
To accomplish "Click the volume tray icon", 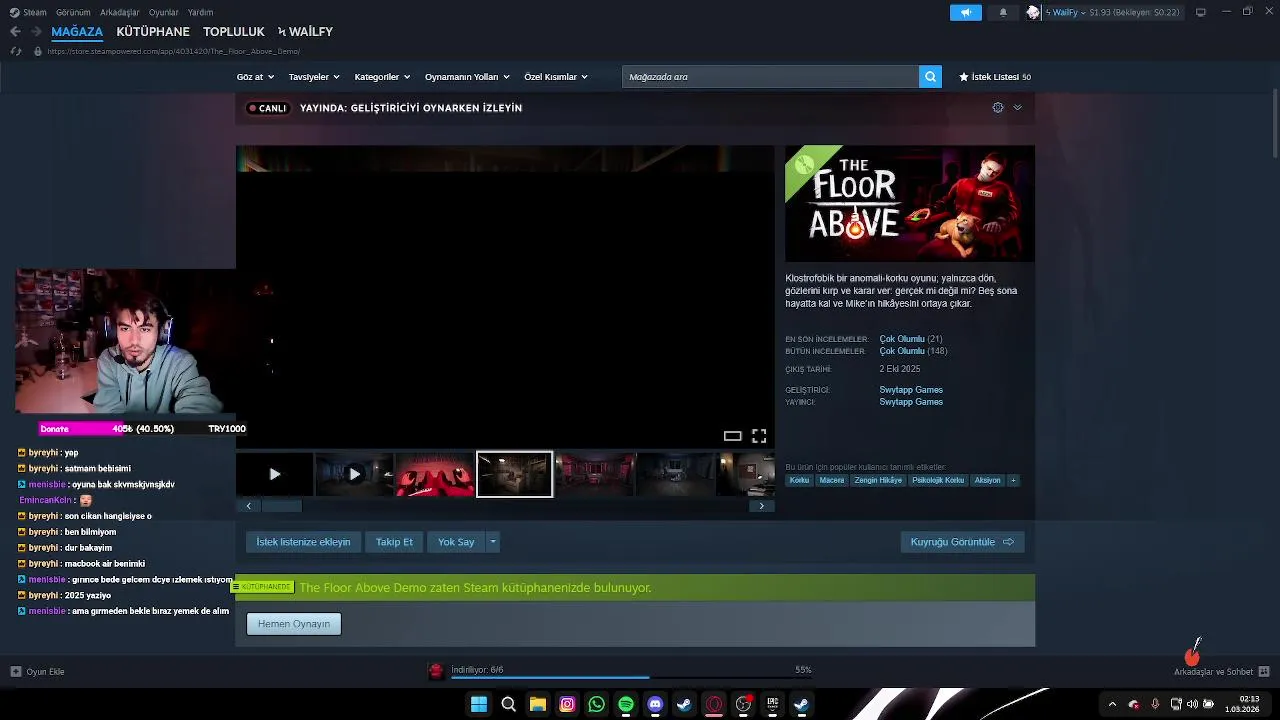I will (x=1192, y=704).
